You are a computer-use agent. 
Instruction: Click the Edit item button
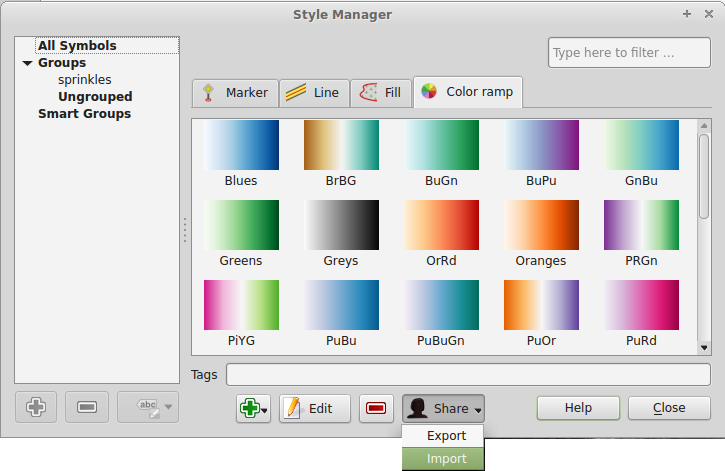pos(314,409)
